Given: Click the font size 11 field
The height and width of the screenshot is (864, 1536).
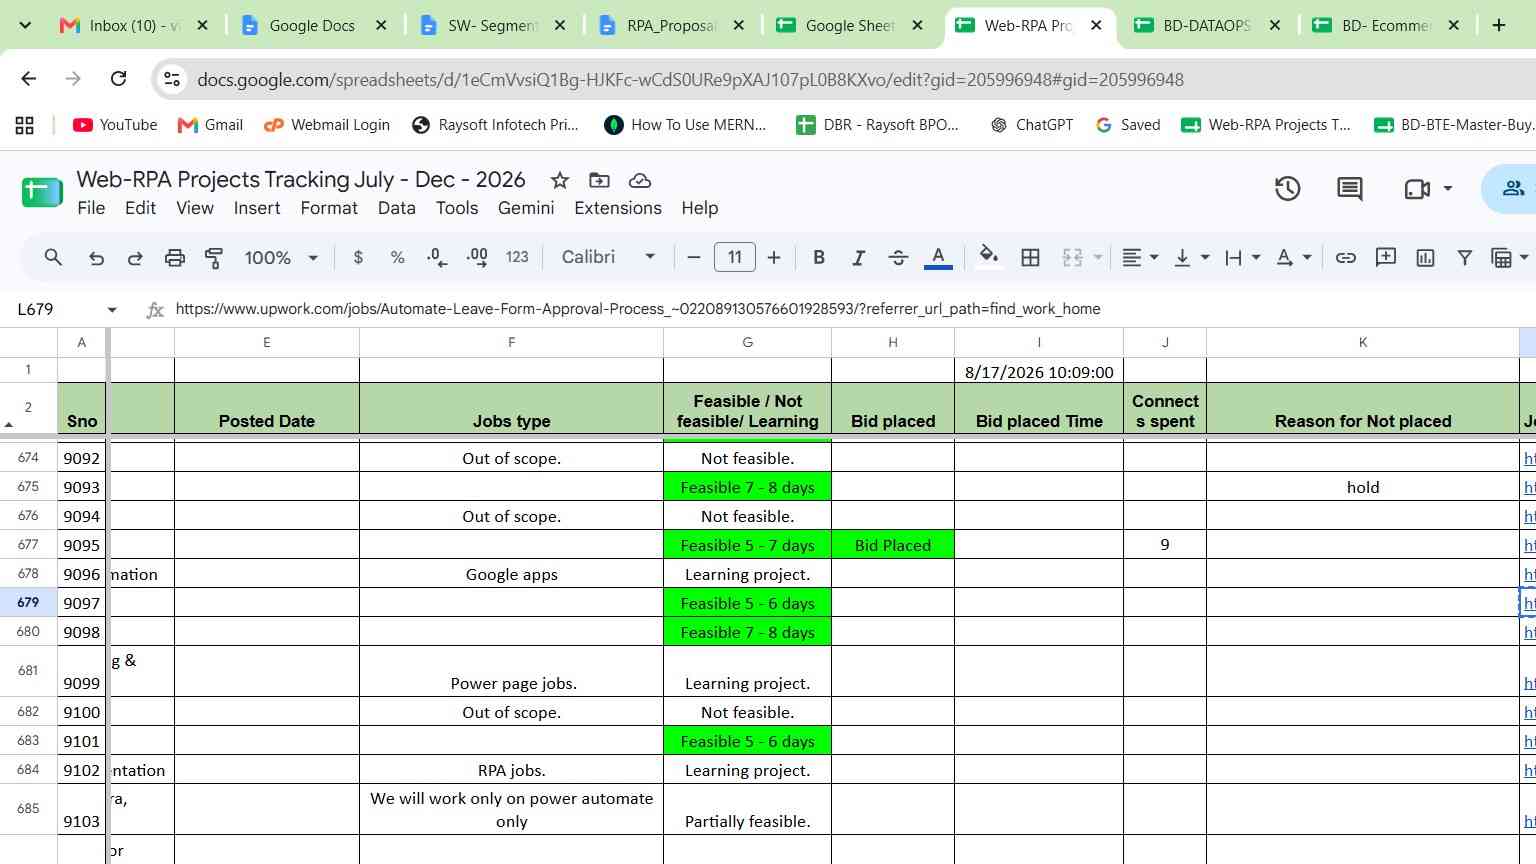Looking at the screenshot, I should click(735, 257).
